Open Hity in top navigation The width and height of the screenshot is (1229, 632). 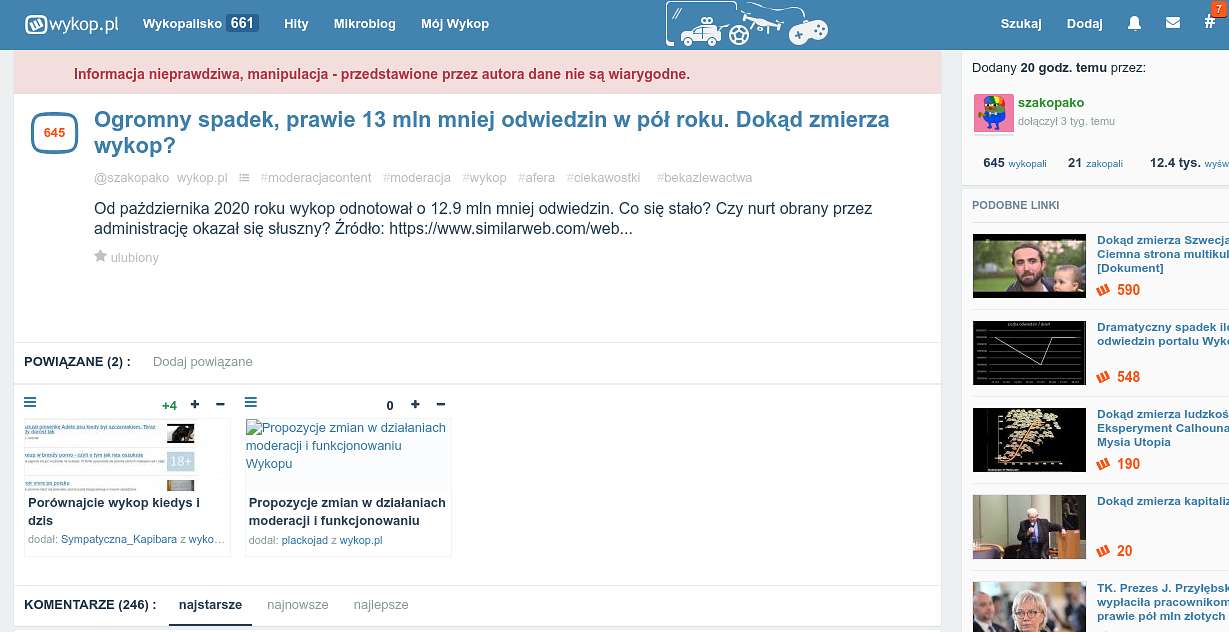click(296, 23)
